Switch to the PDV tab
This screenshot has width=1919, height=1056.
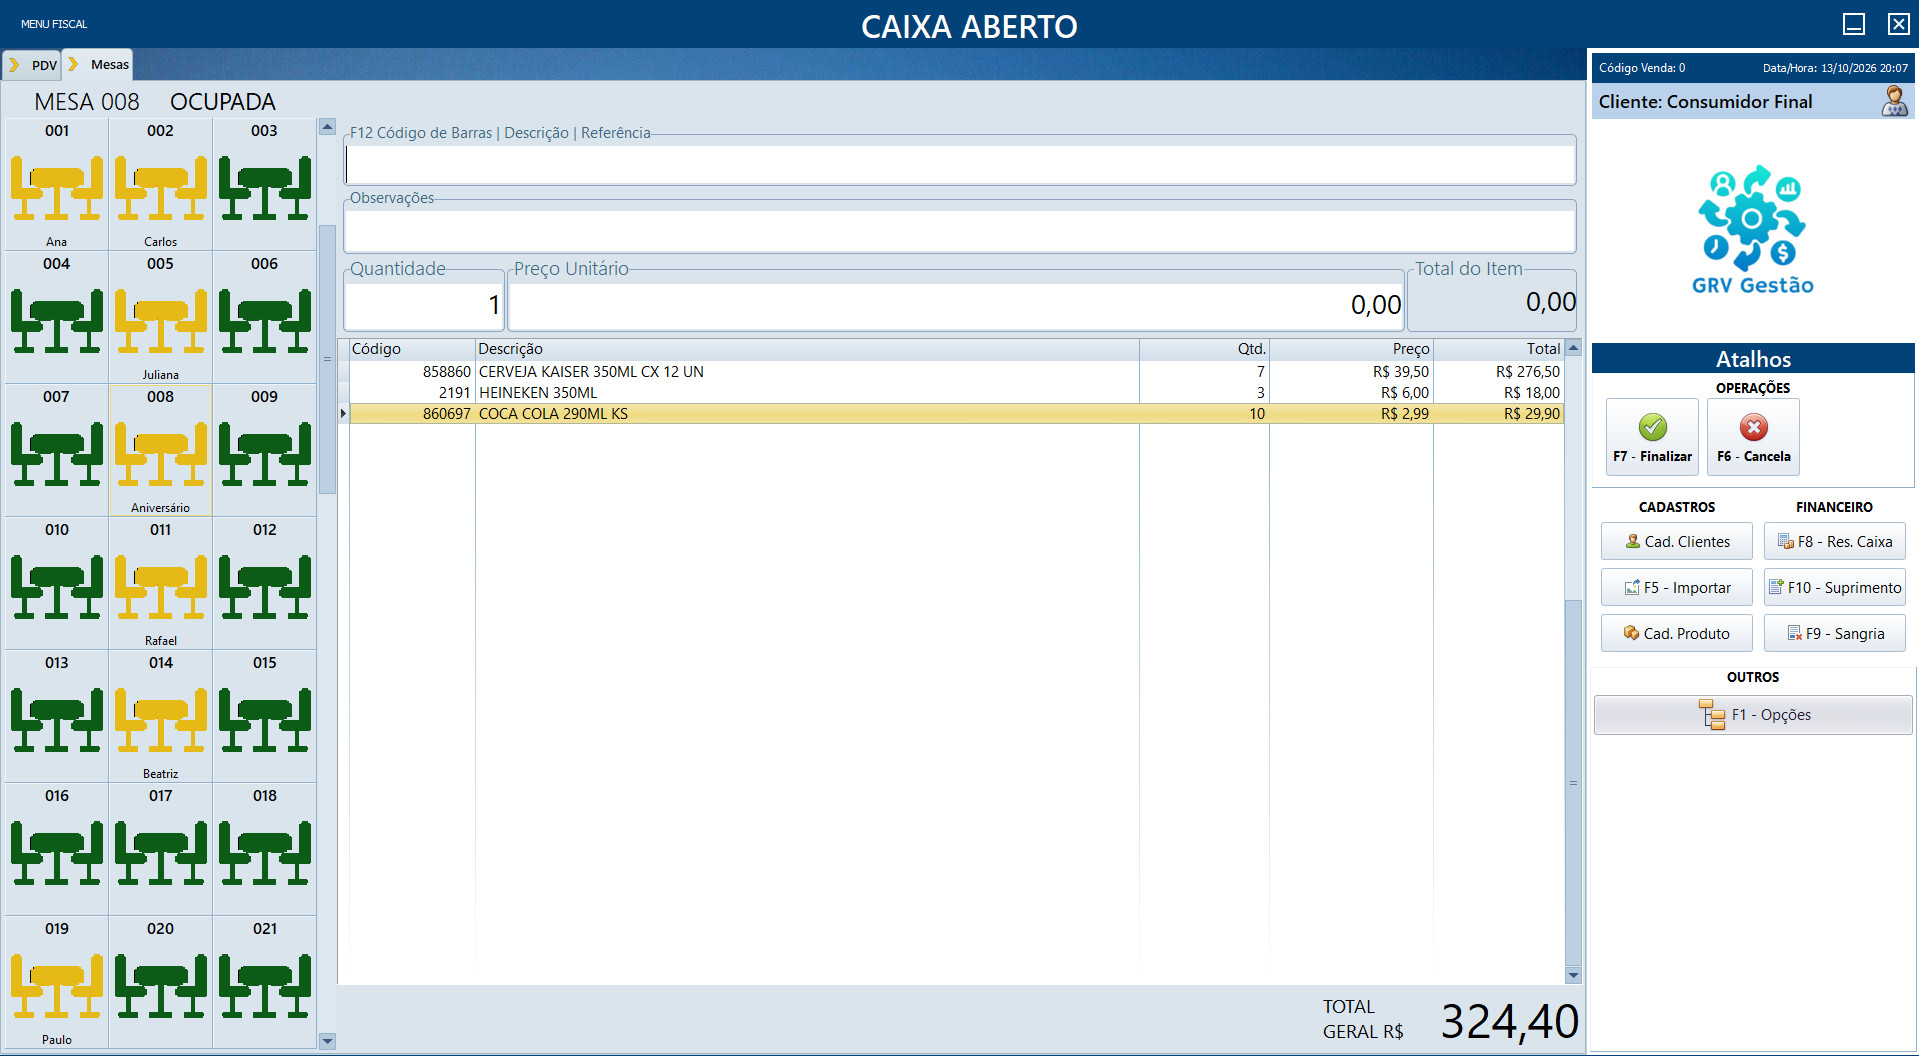(x=33, y=65)
